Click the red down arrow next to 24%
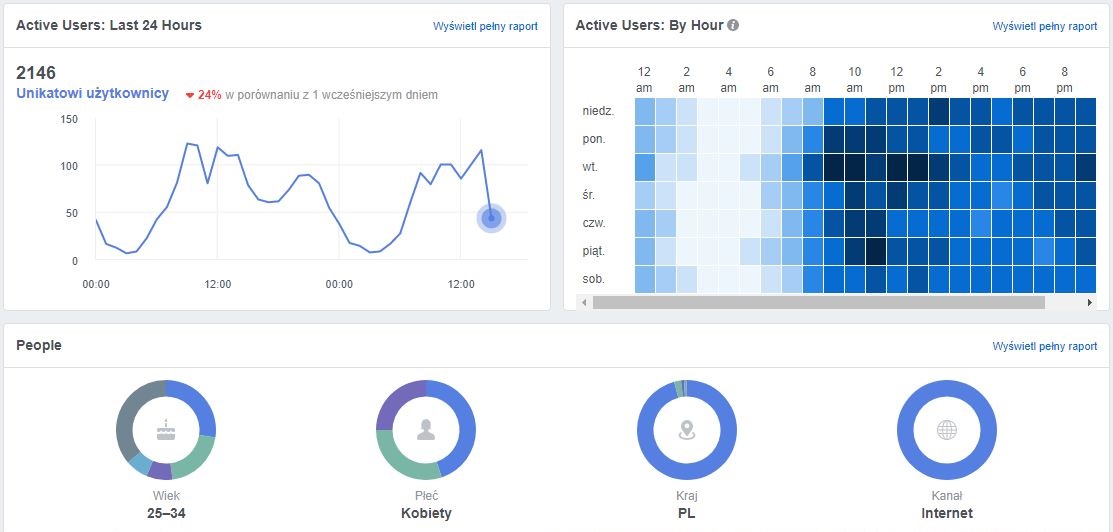The width and height of the screenshot is (1113, 532). point(190,95)
